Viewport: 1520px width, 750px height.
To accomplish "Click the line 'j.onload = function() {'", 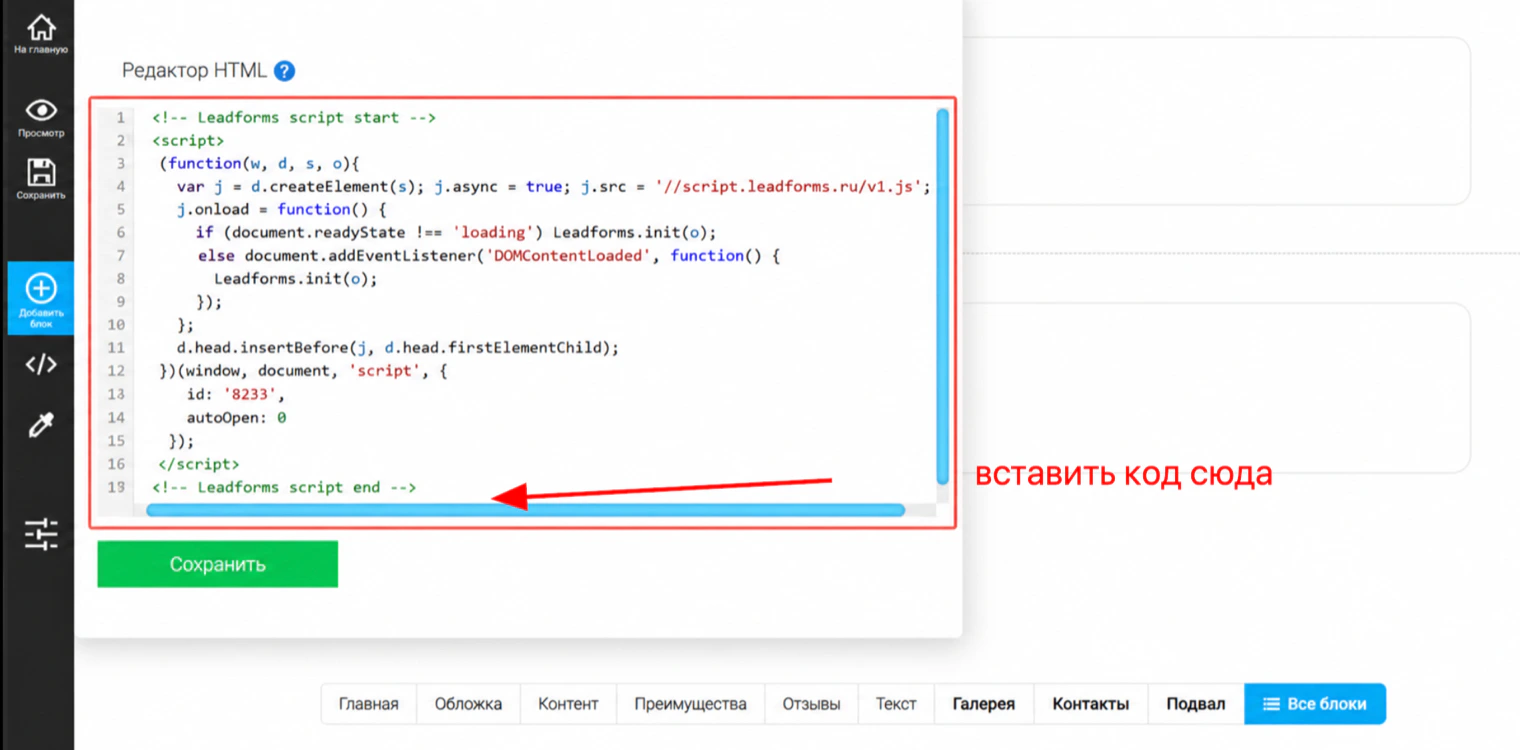I will coord(281,209).
